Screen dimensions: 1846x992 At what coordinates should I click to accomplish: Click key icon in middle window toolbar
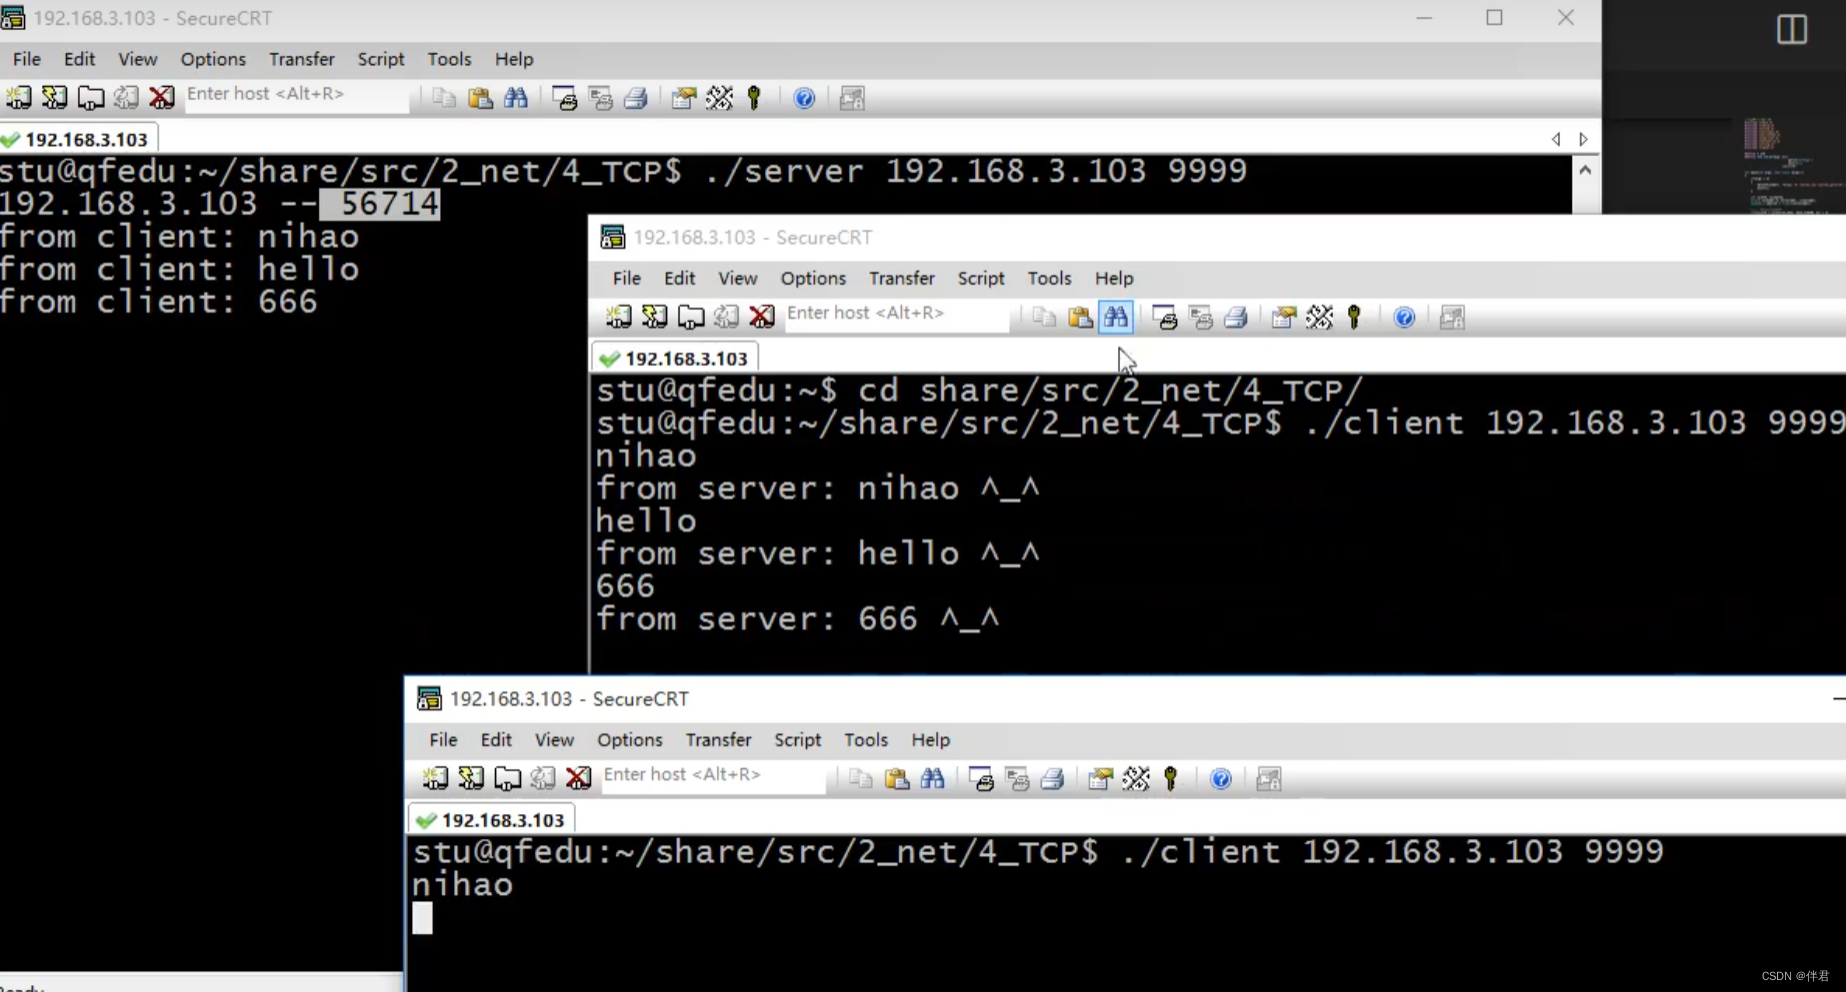pyautogui.click(x=1355, y=317)
